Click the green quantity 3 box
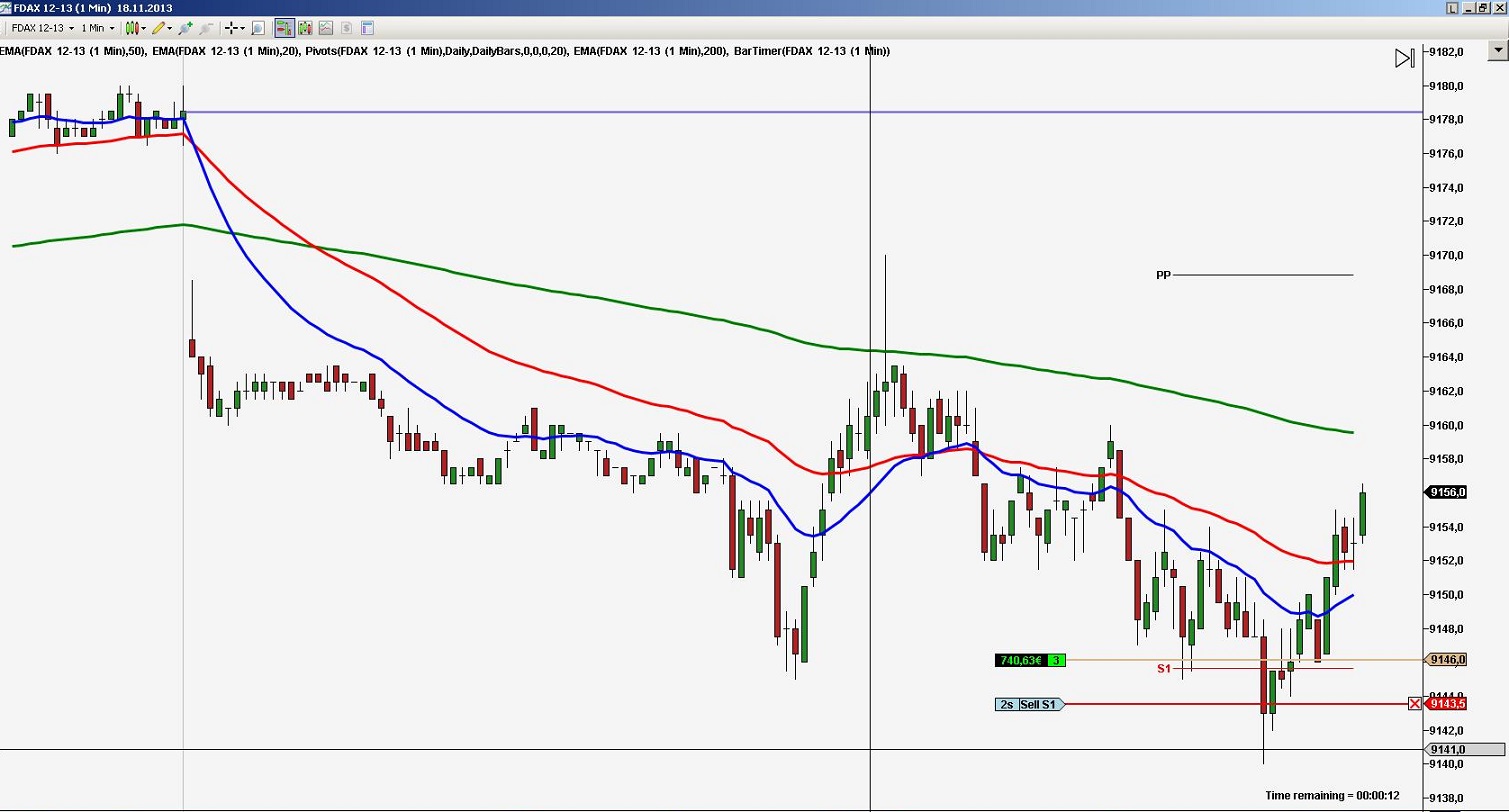 tap(1055, 659)
